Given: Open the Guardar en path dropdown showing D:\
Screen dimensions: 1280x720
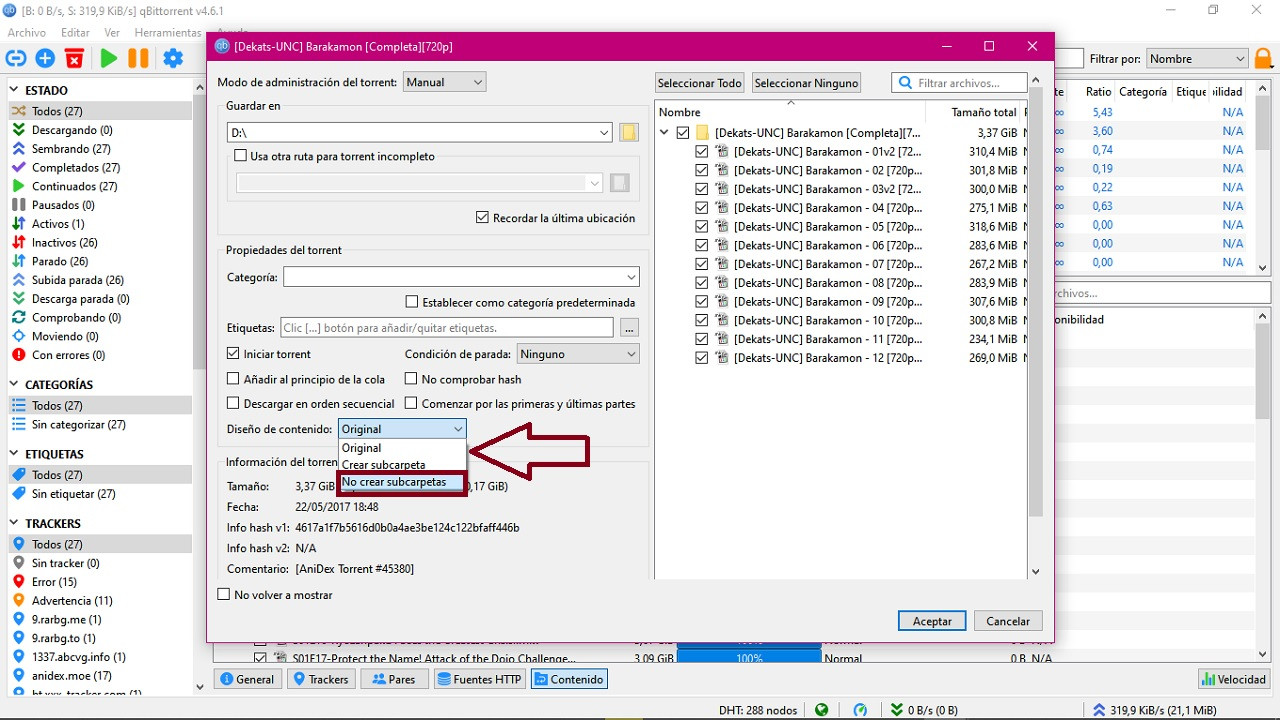Looking at the screenshot, I should click(420, 133).
